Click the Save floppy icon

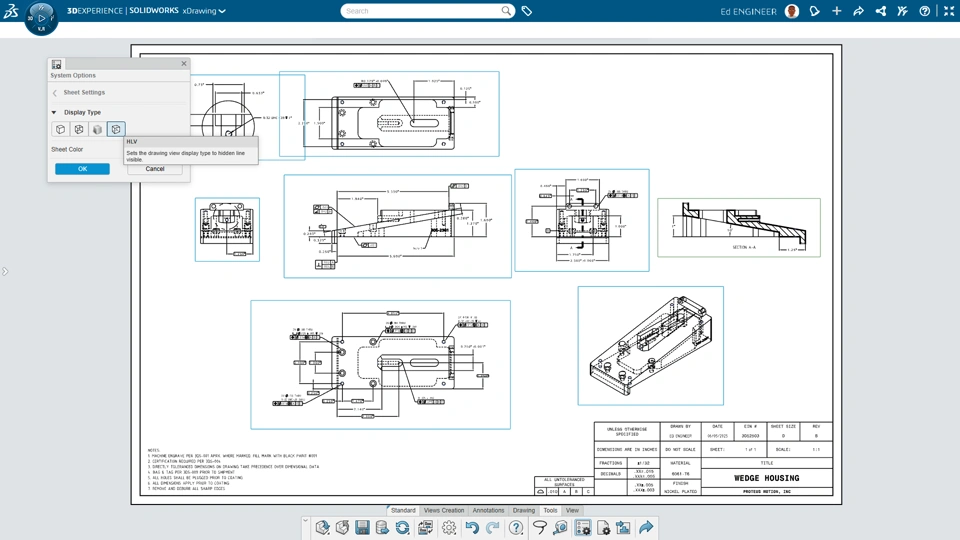coord(362,527)
